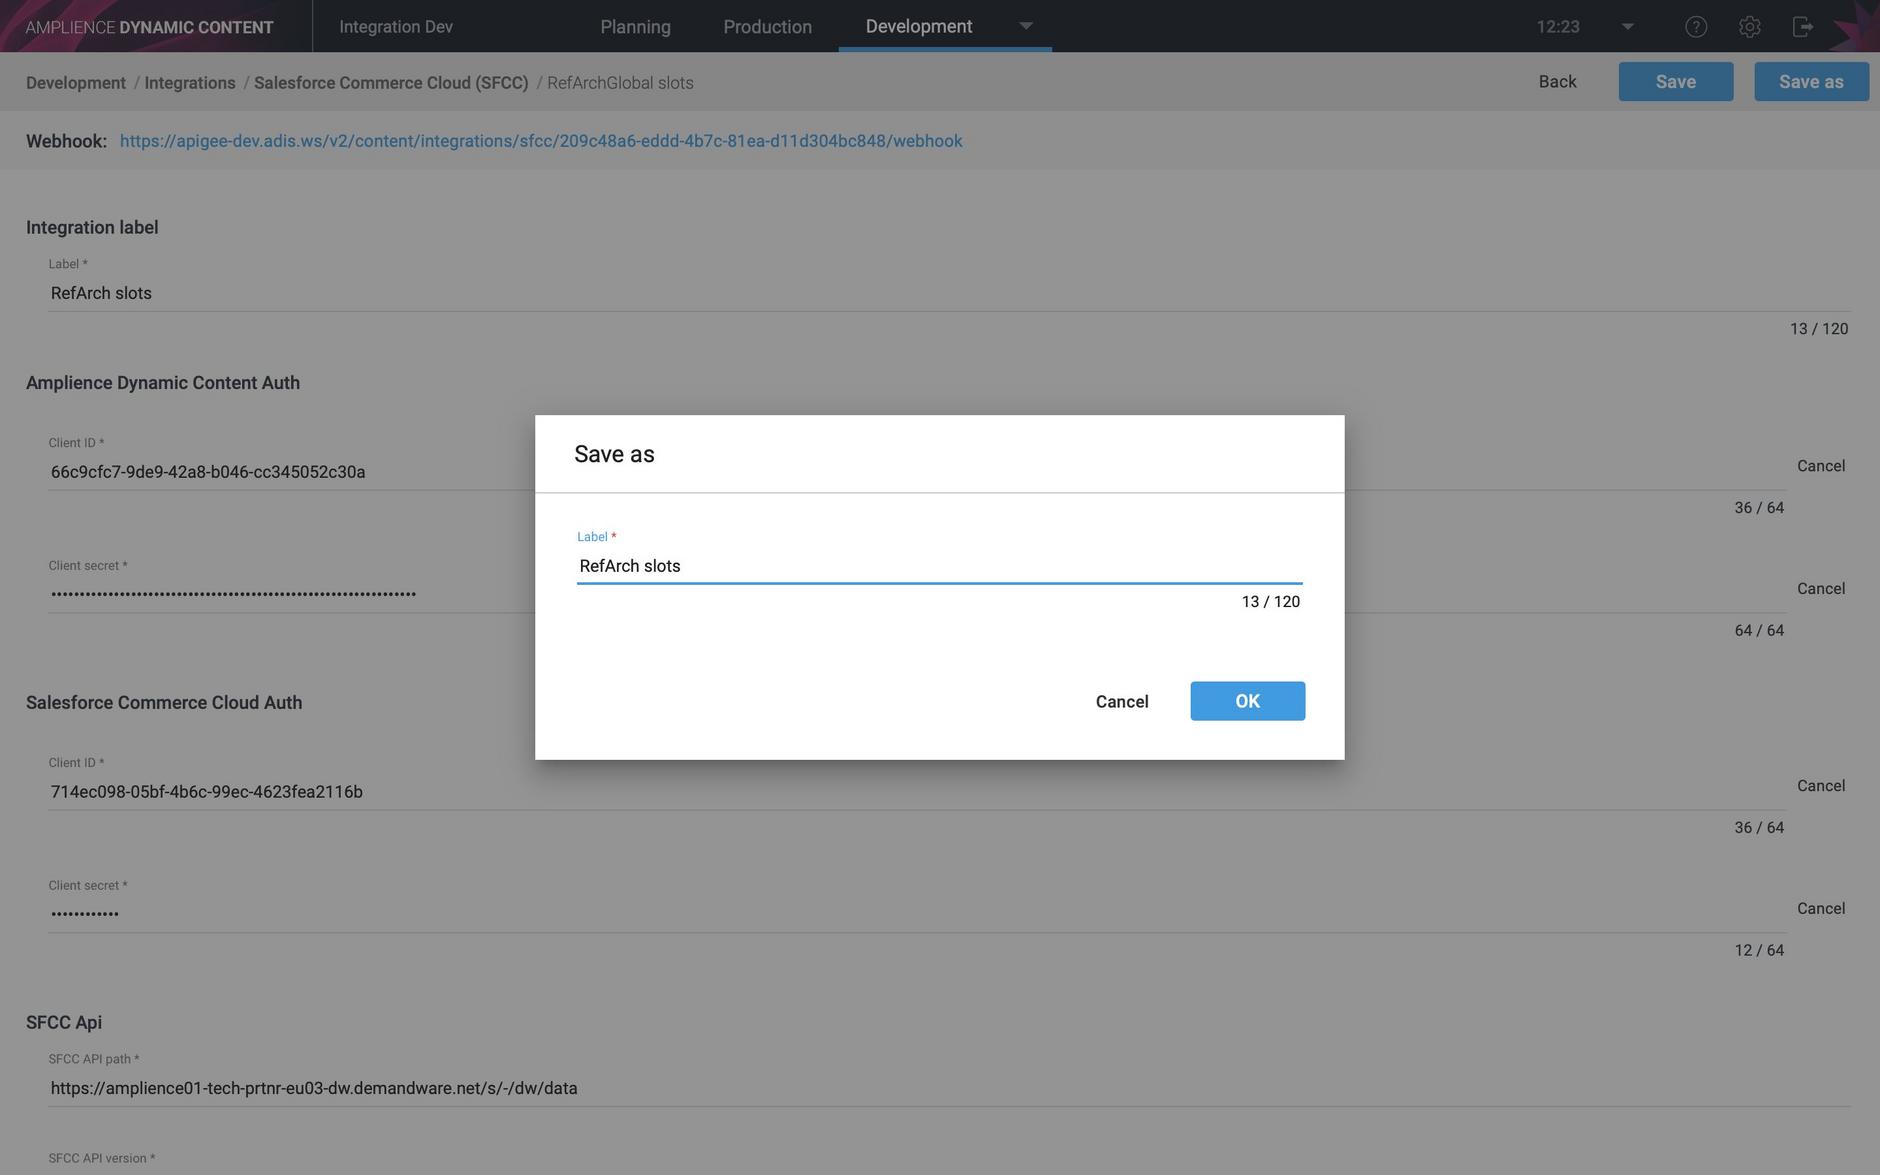1880x1175 pixels.
Task: Click the dialog Label input field
Action: (x=939, y=566)
